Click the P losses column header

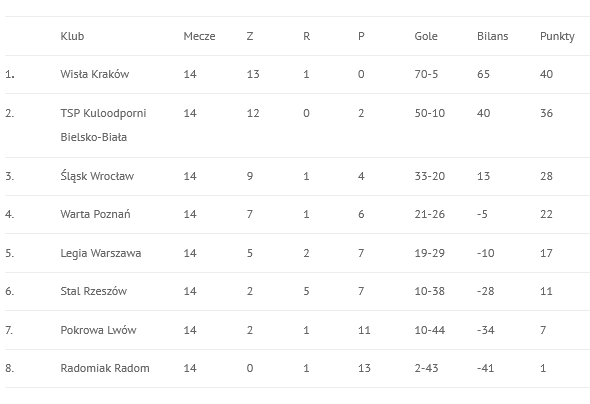361,36
